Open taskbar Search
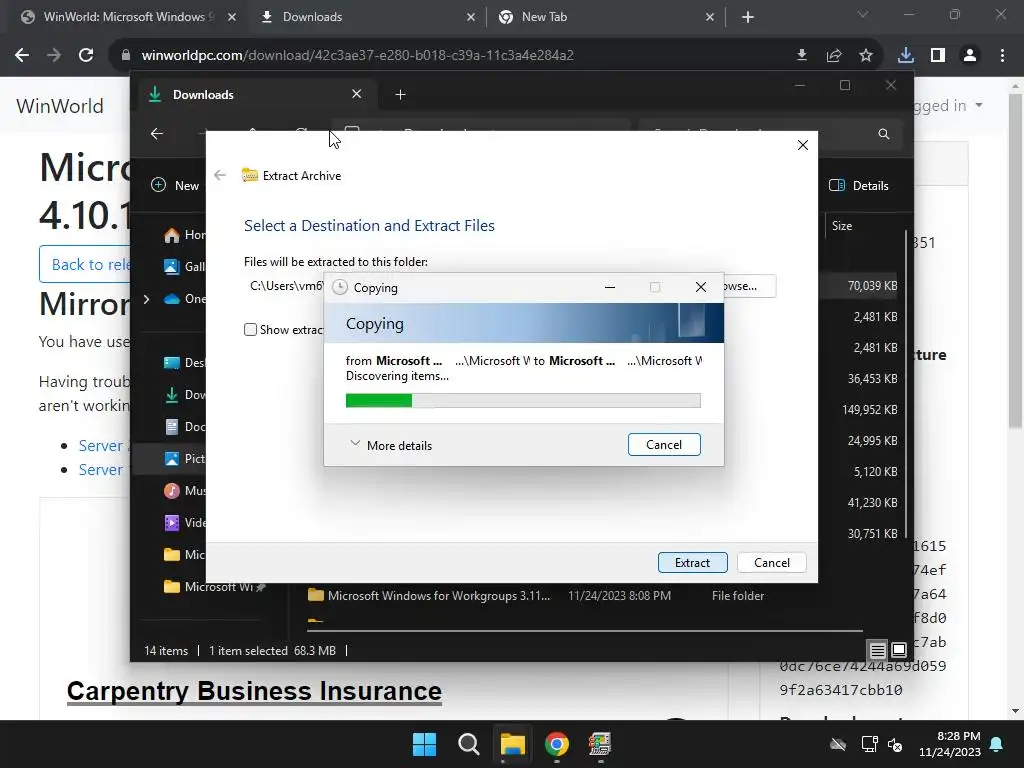Viewport: 1024px width, 768px height. 469,744
